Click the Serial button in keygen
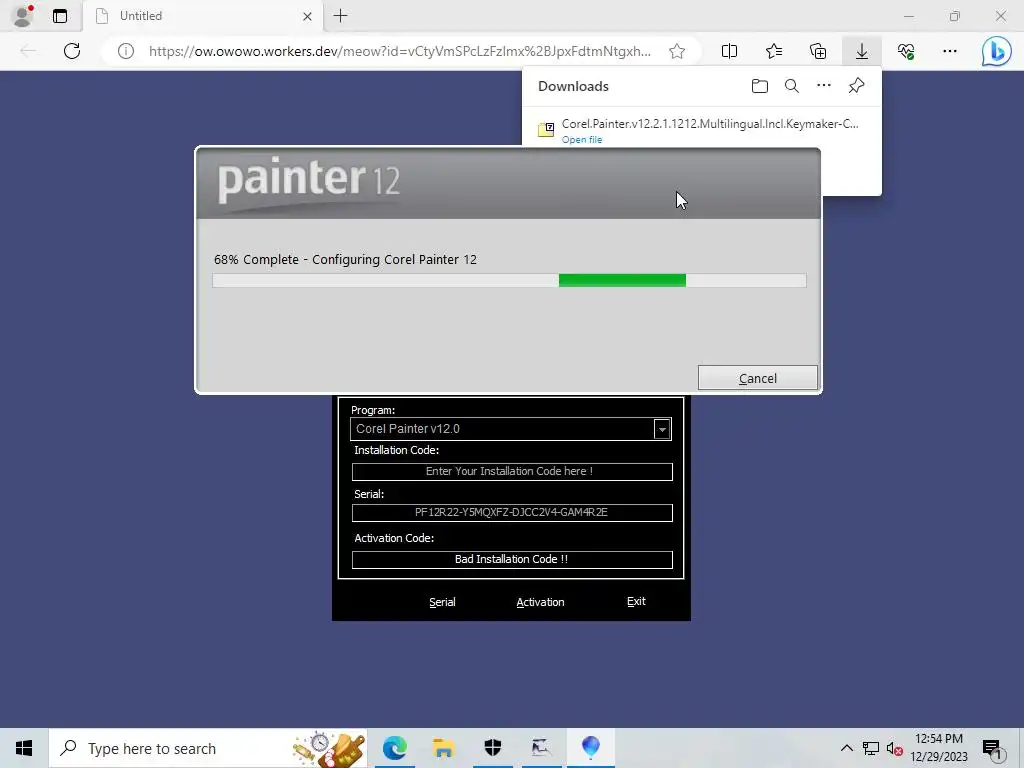1024x768 pixels. pos(442,602)
